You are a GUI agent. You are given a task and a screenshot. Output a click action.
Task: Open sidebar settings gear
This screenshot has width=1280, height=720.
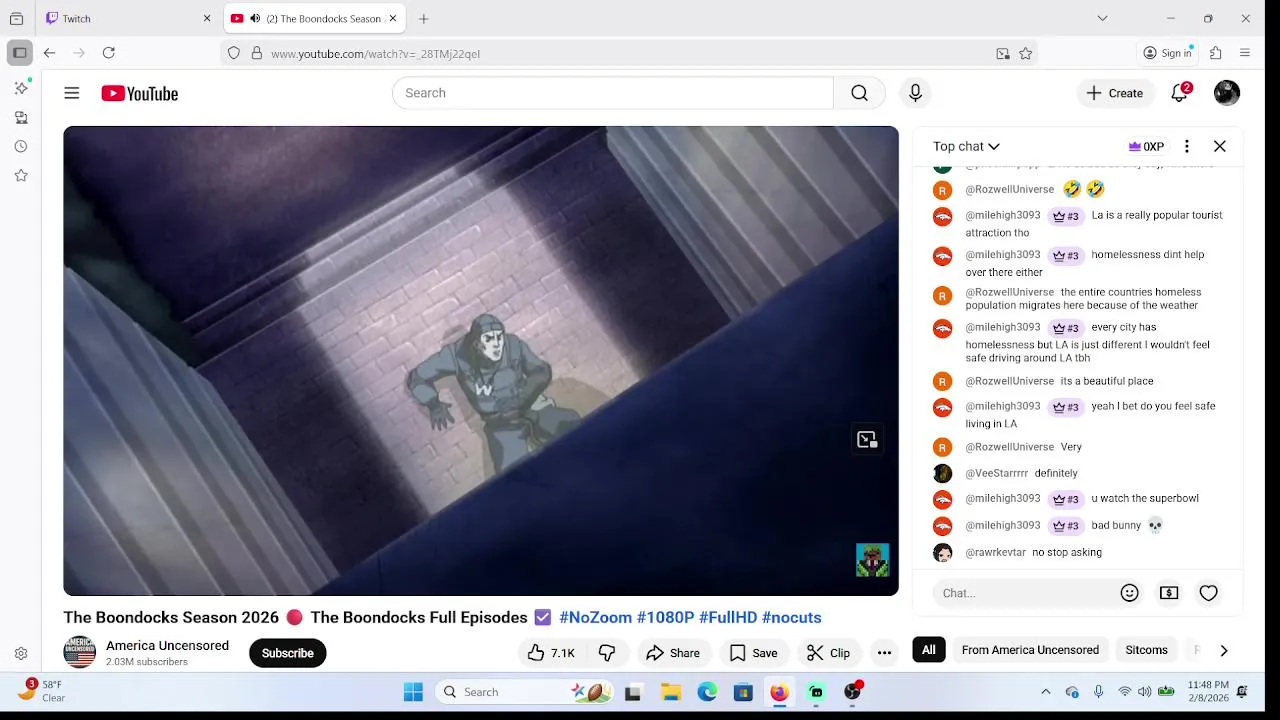click(21, 653)
